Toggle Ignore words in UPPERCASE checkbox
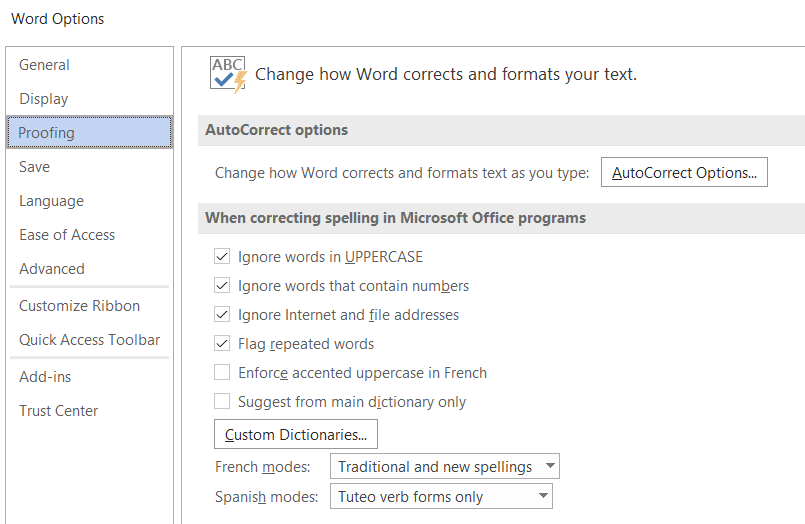 coord(222,257)
